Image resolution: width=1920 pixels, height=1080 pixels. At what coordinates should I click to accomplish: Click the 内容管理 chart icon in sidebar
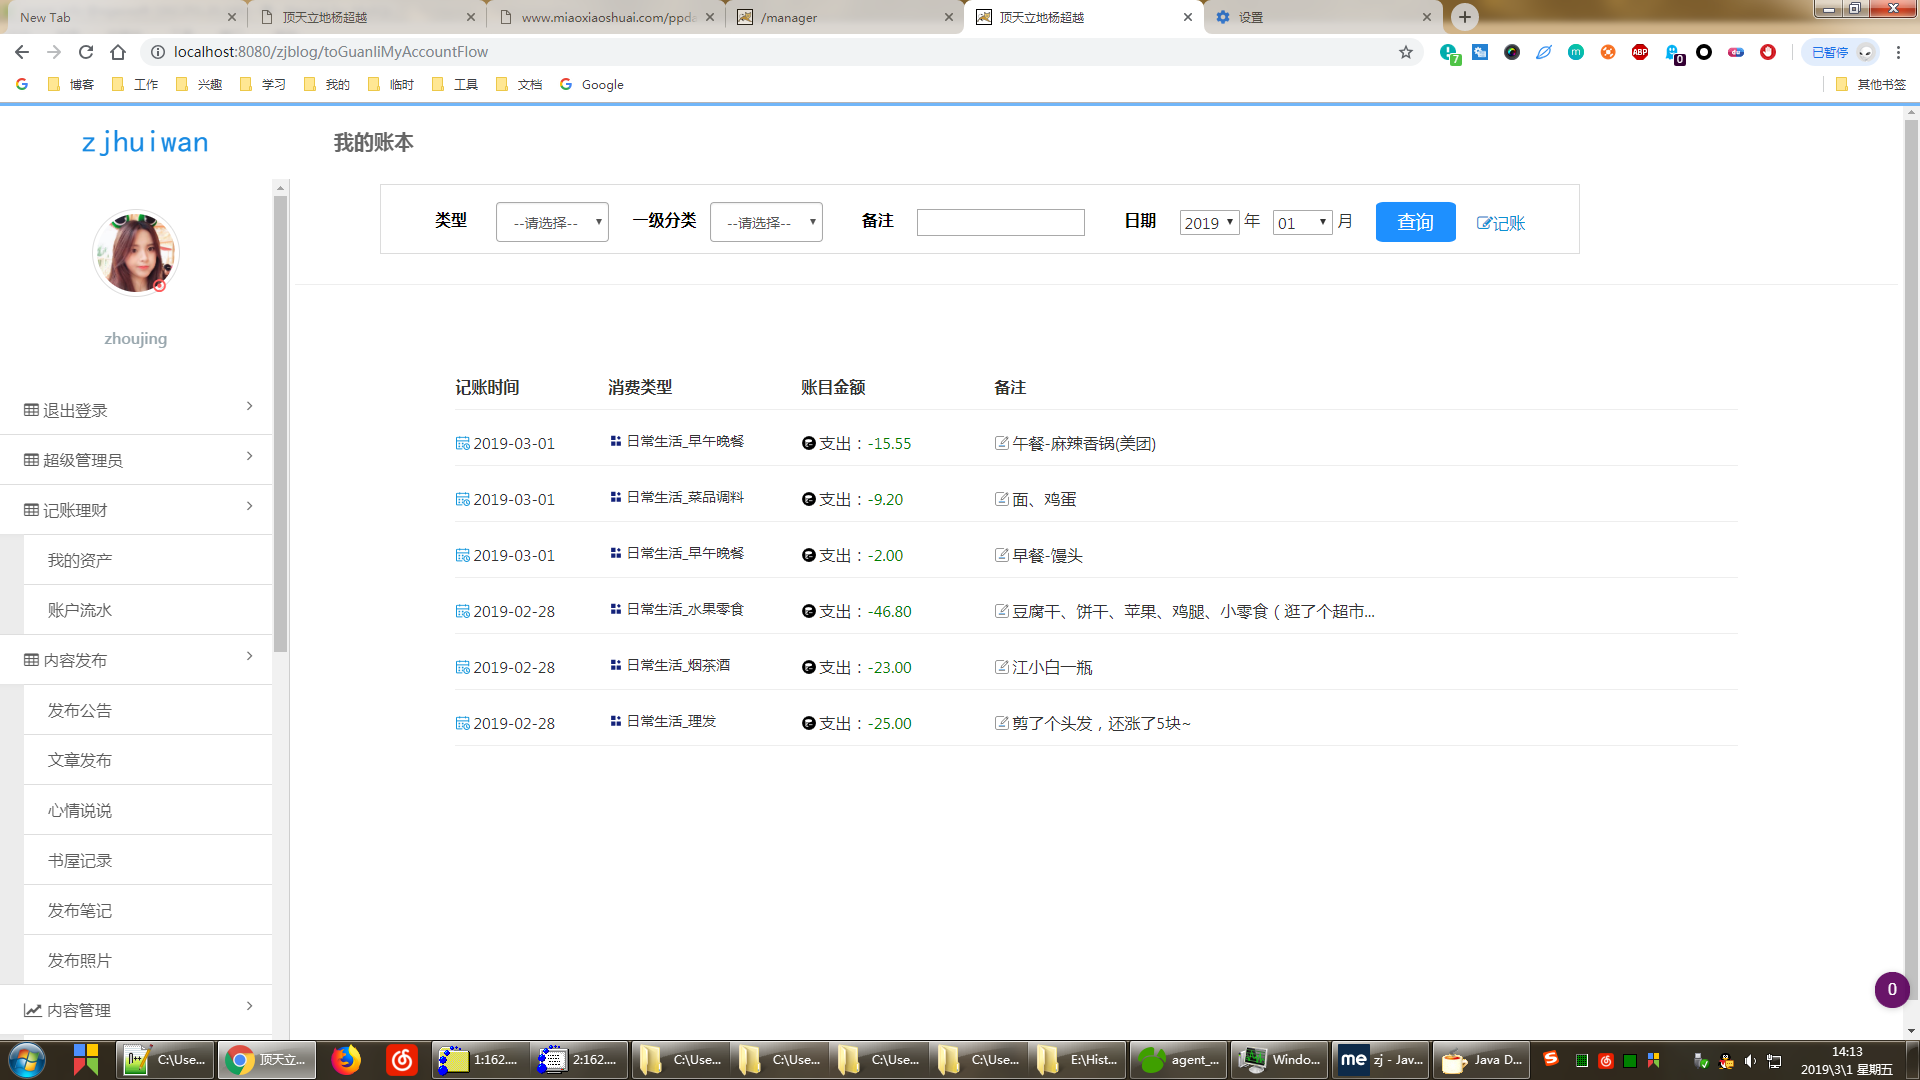pos(32,1010)
